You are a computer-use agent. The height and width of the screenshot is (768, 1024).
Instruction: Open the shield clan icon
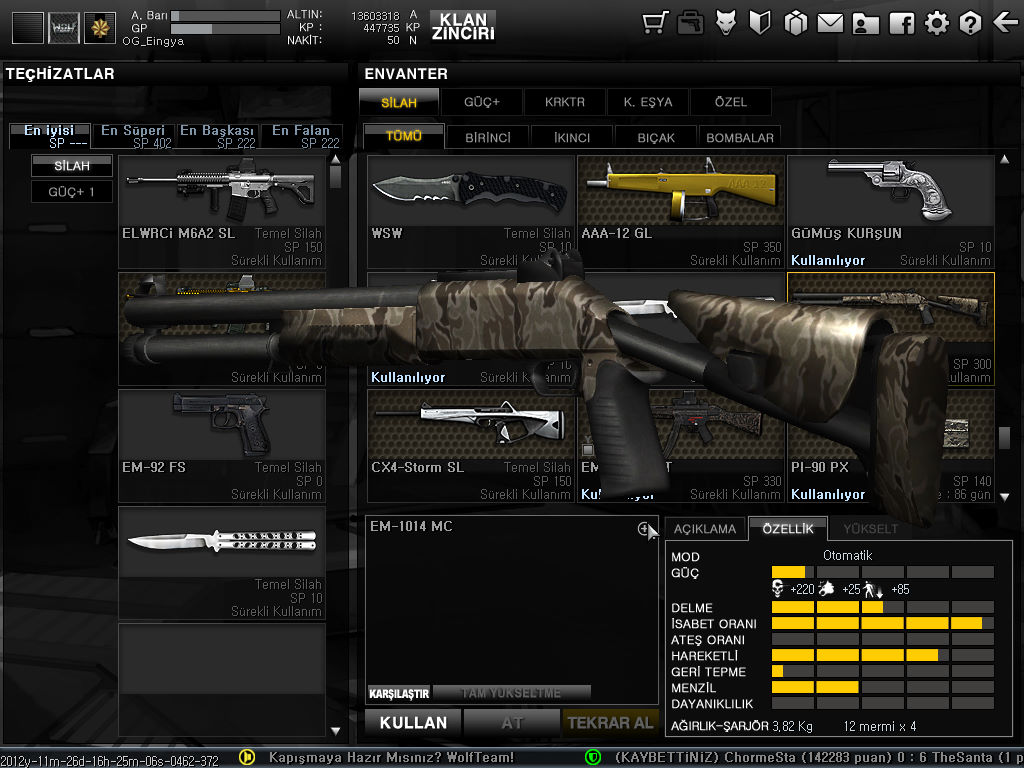760,23
